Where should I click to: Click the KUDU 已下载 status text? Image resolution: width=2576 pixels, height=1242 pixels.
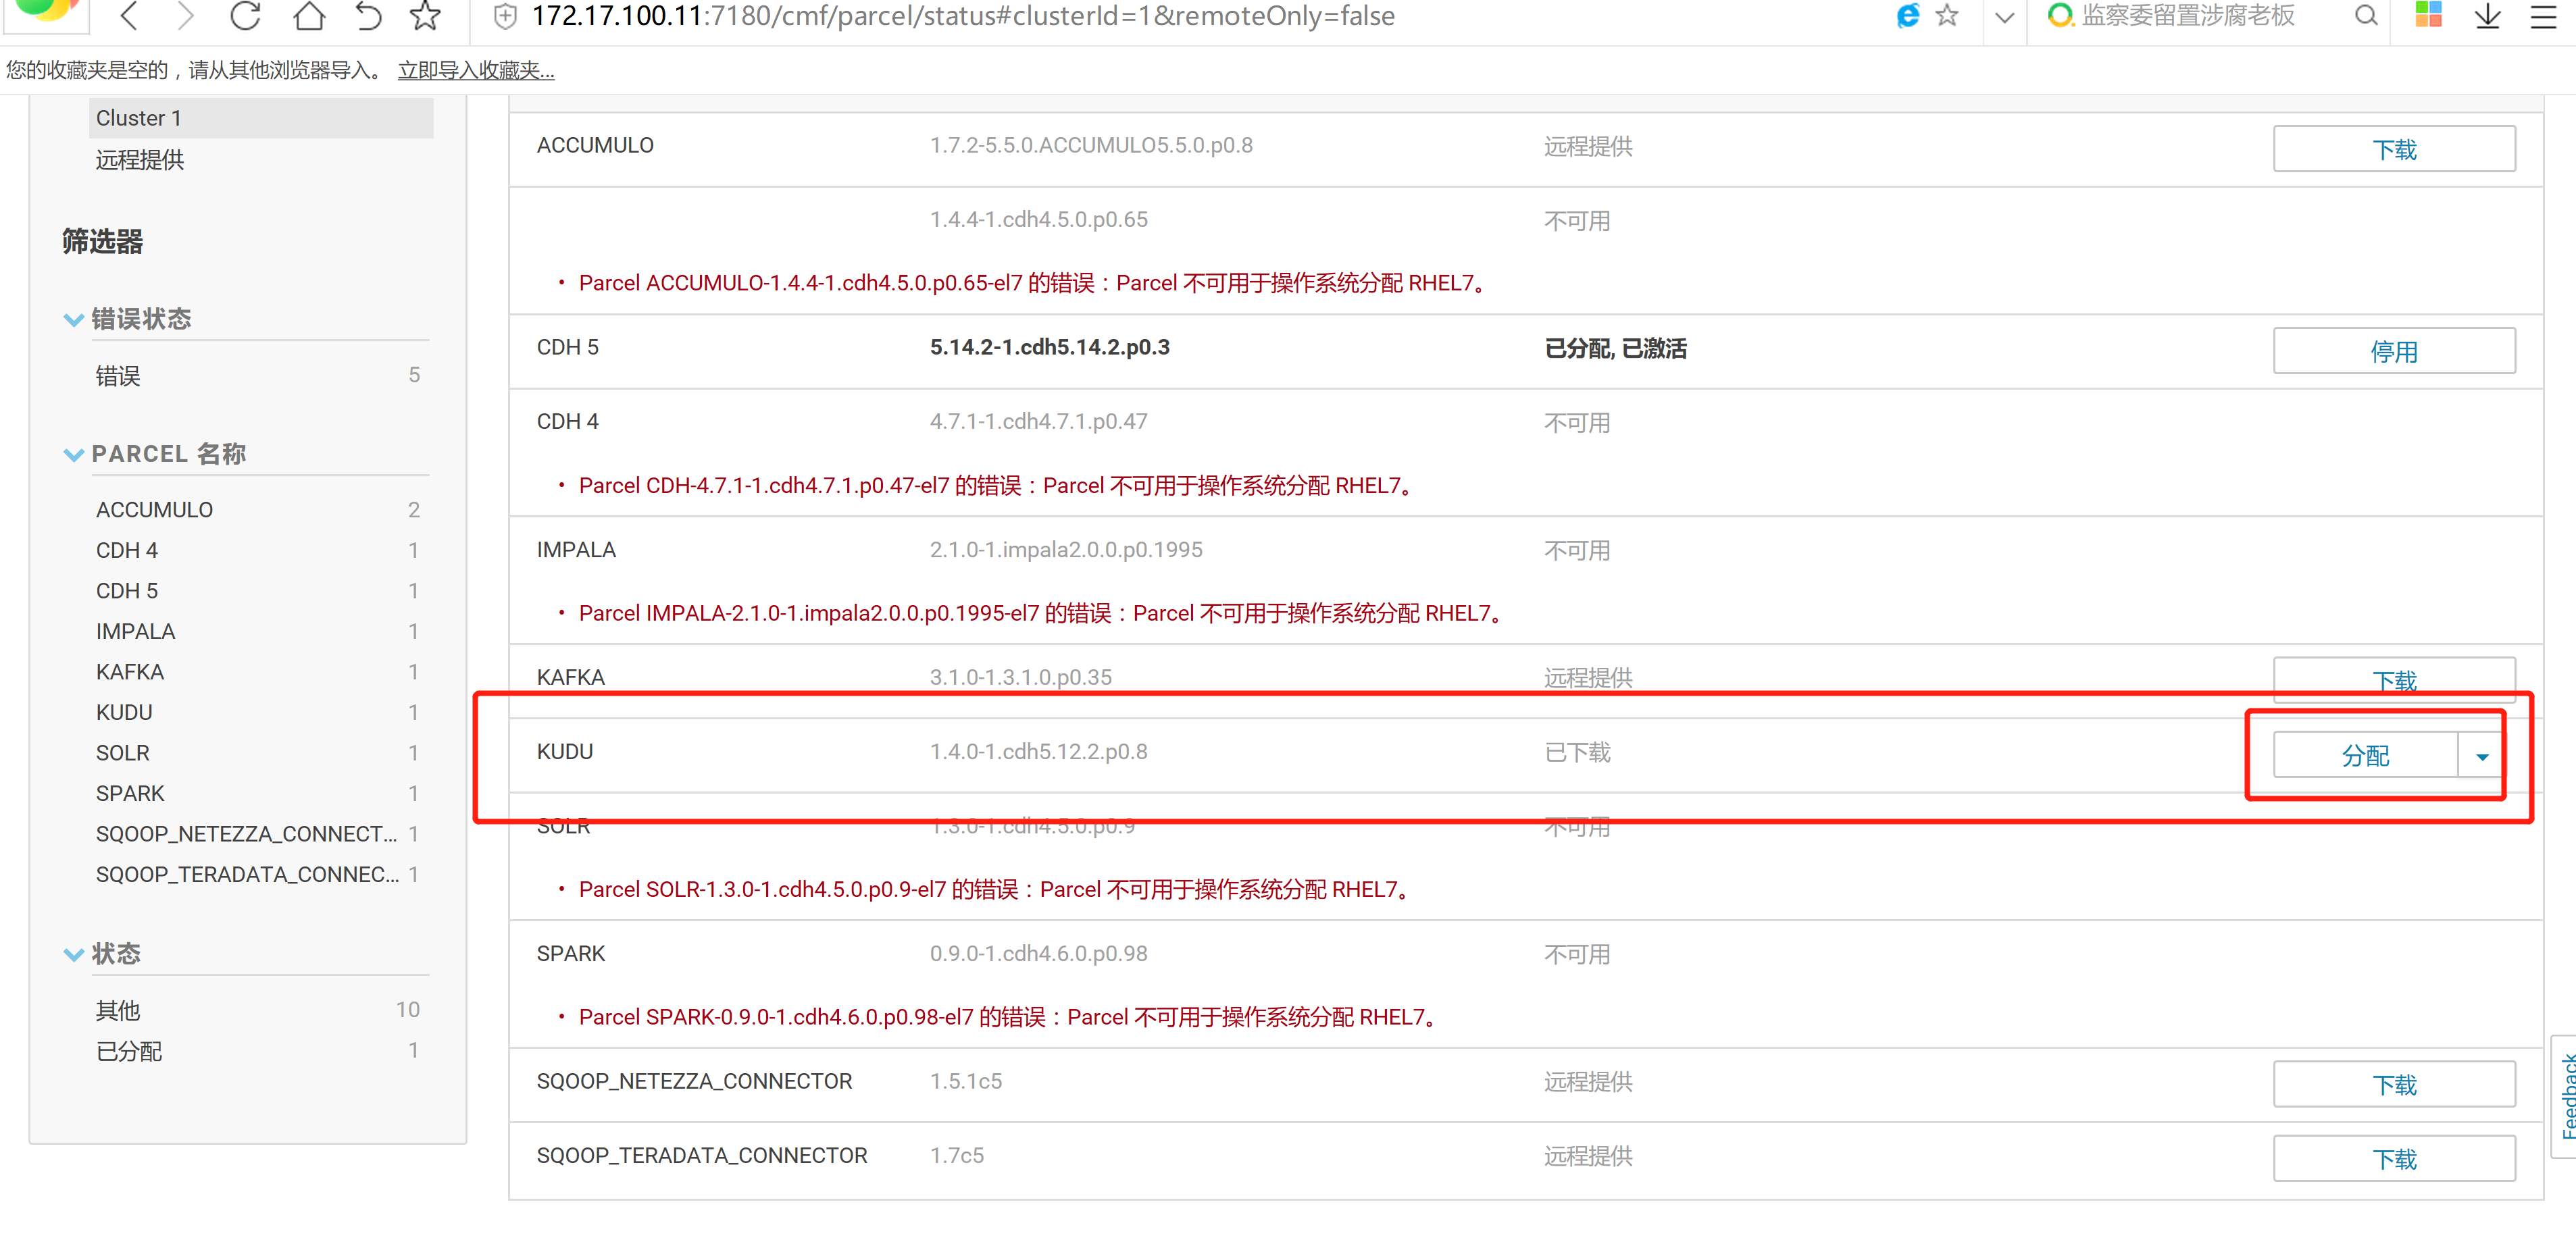click(x=1577, y=752)
